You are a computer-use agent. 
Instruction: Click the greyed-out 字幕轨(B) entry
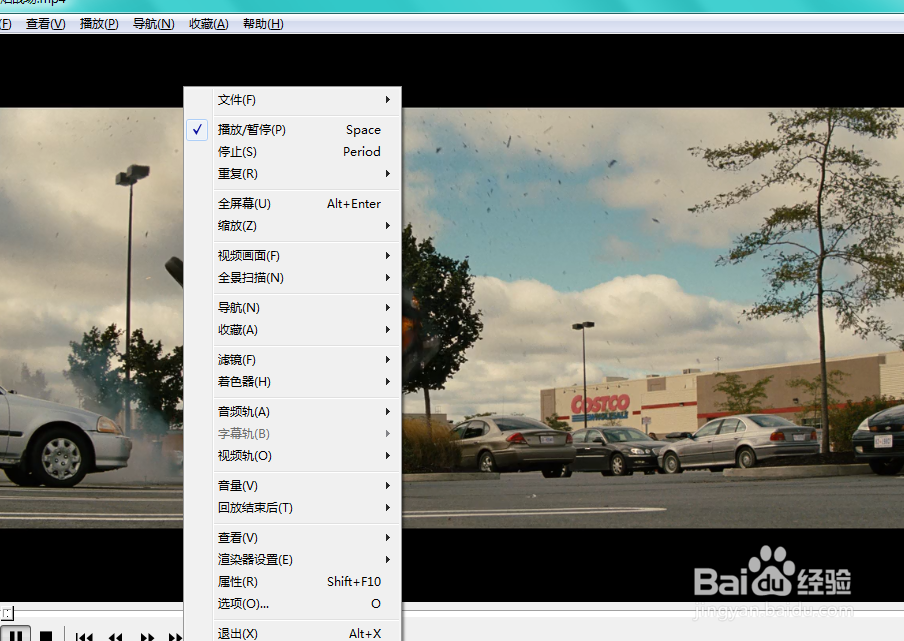click(293, 433)
